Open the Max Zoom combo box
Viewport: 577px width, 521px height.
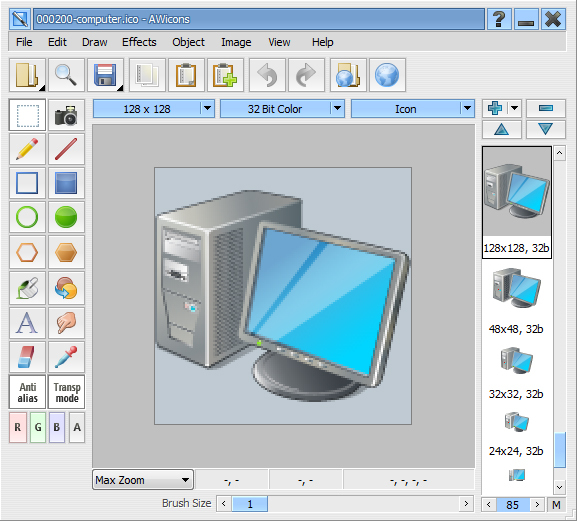[143, 480]
